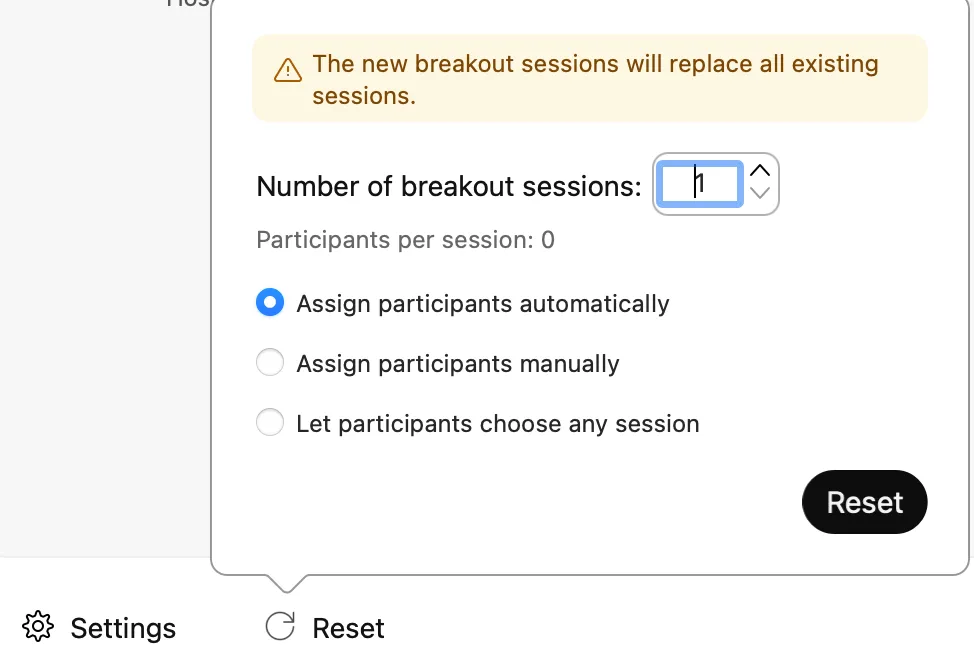The height and width of the screenshot is (660, 974).
Task: Click the warning triangle icon
Action: pyautogui.click(x=288, y=70)
